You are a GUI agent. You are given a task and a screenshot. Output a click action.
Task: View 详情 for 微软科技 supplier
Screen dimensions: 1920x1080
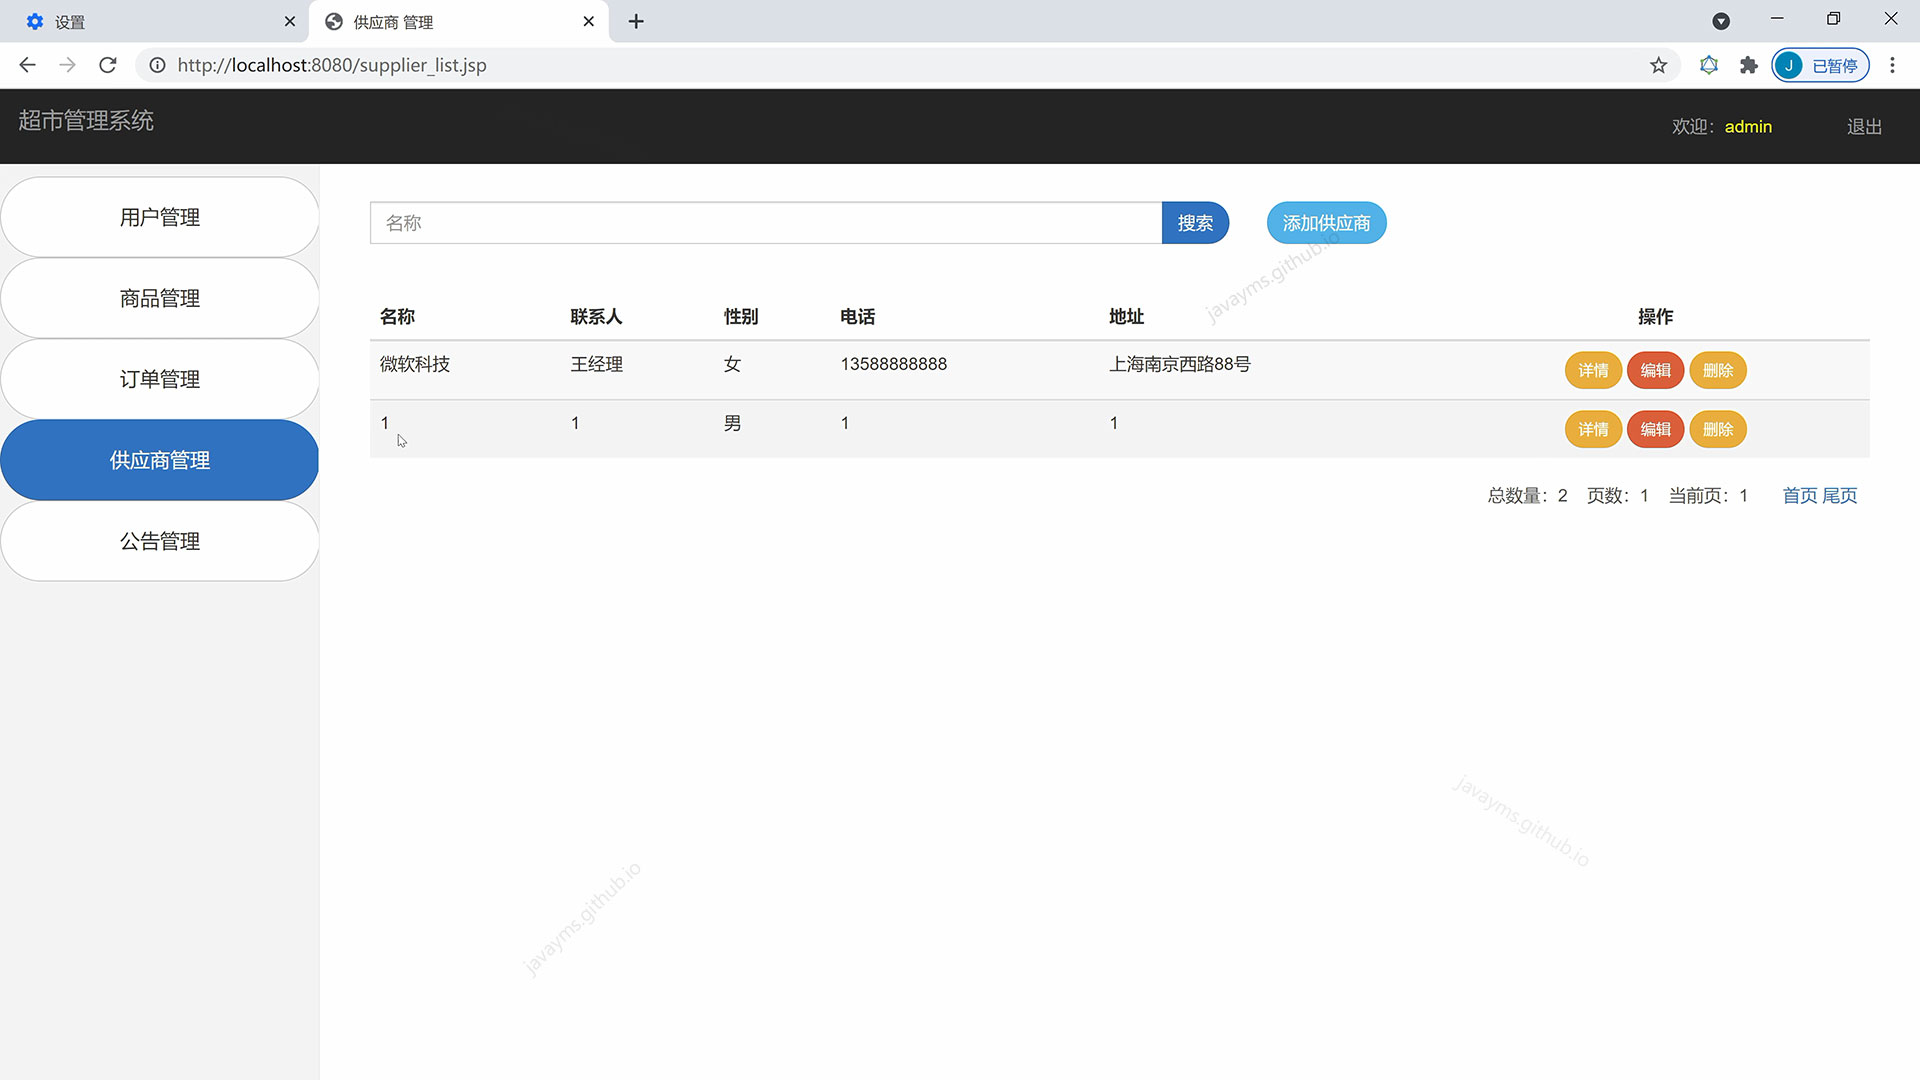click(x=1592, y=370)
